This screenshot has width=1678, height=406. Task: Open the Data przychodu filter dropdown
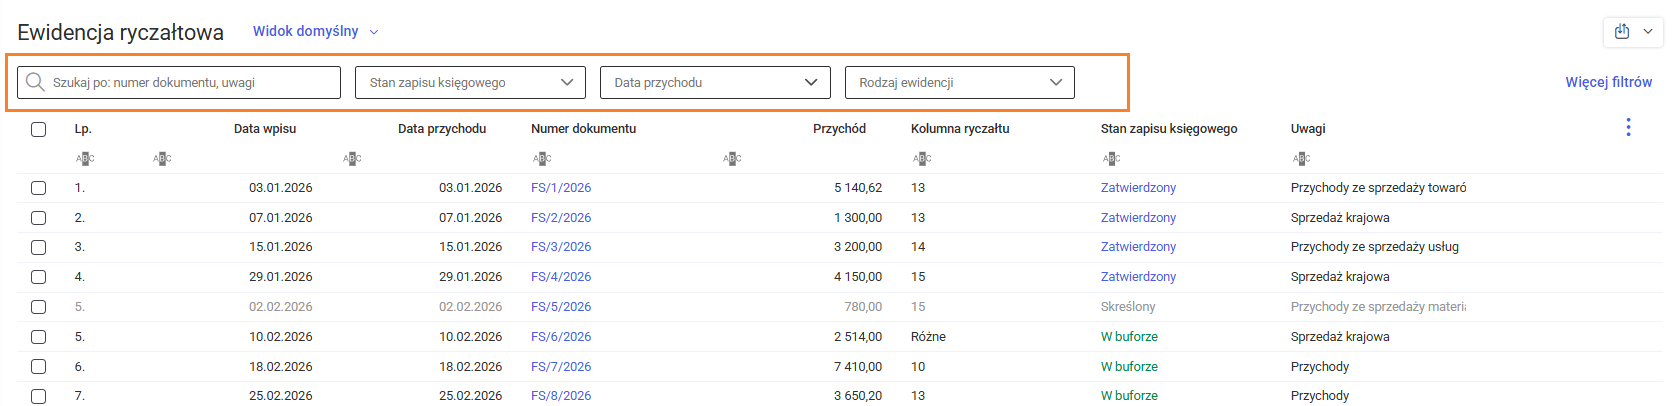pyautogui.click(x=715, y=82)
